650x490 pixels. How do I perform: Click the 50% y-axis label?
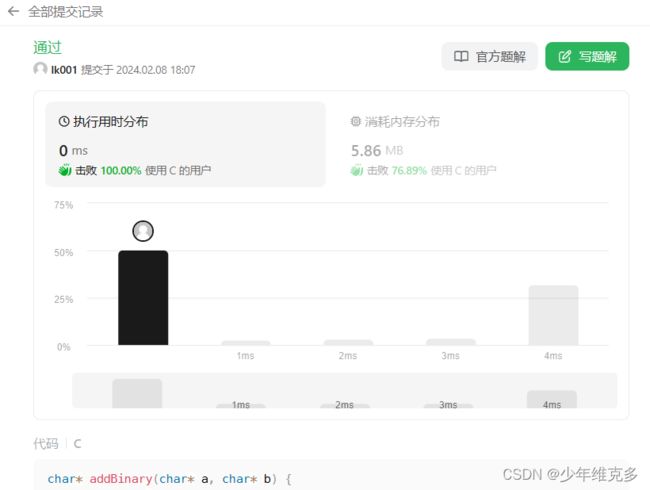click(x=63, y=252)
